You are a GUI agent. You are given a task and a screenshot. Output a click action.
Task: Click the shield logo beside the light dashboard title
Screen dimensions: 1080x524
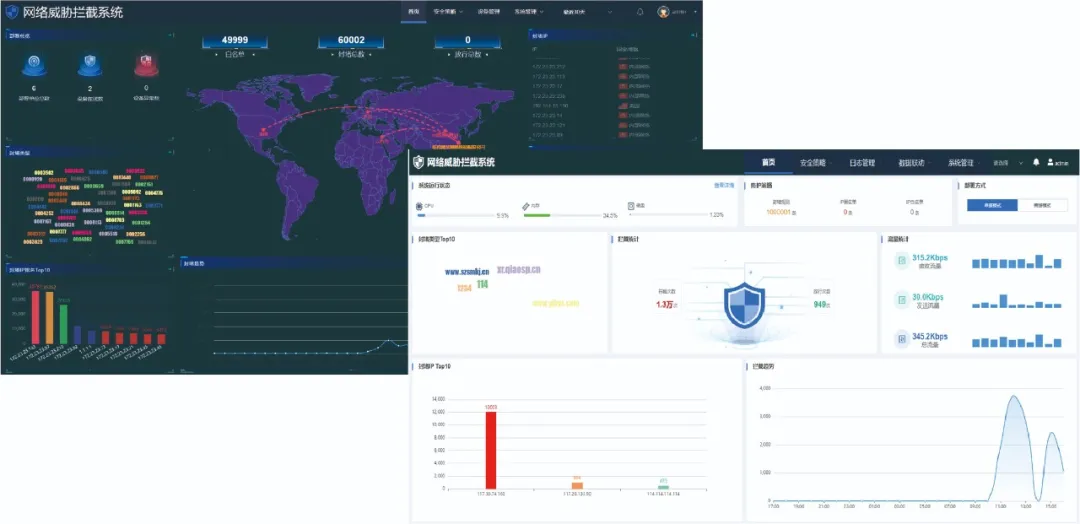click(x=418, y=162)
